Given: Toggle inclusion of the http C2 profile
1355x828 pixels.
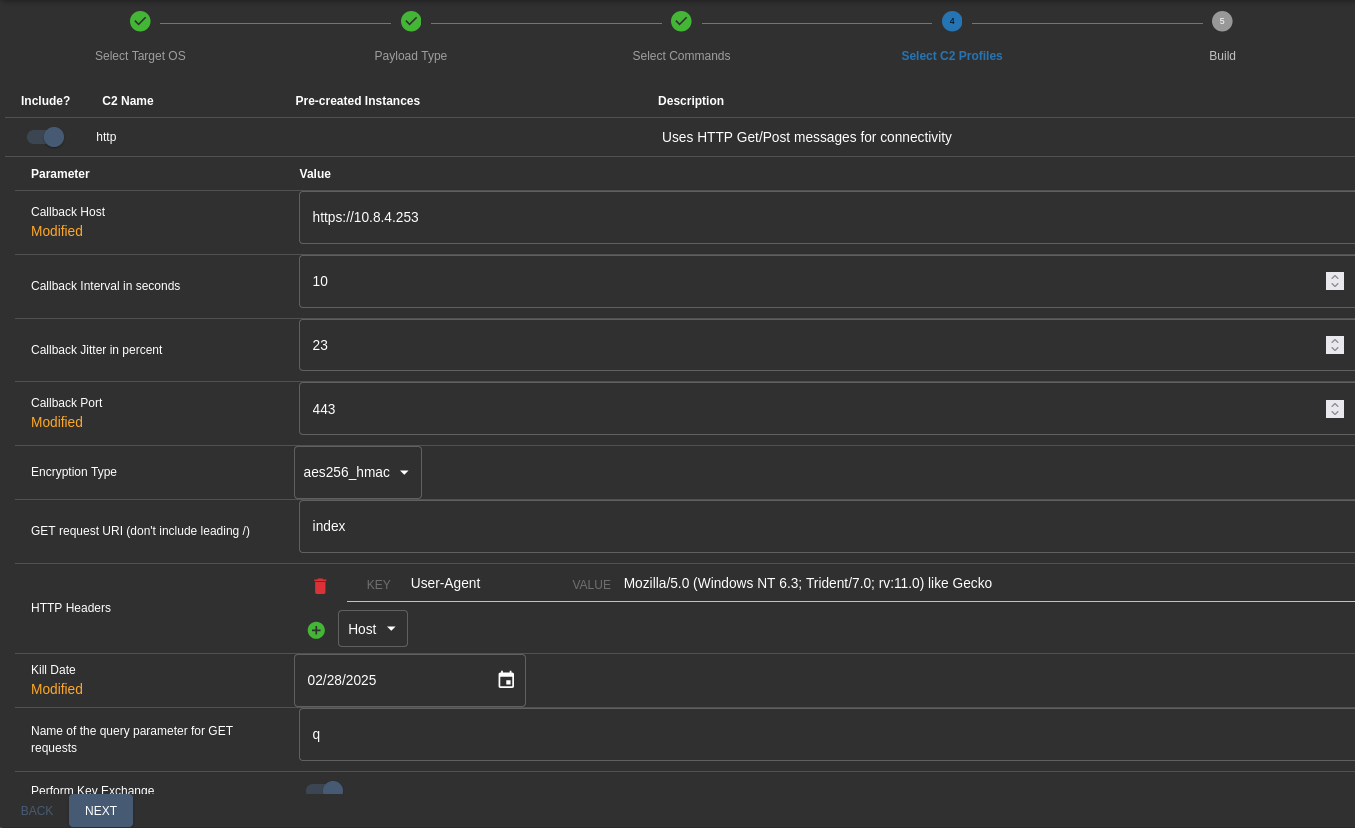Looking at the screenshot, I should 45,137.
